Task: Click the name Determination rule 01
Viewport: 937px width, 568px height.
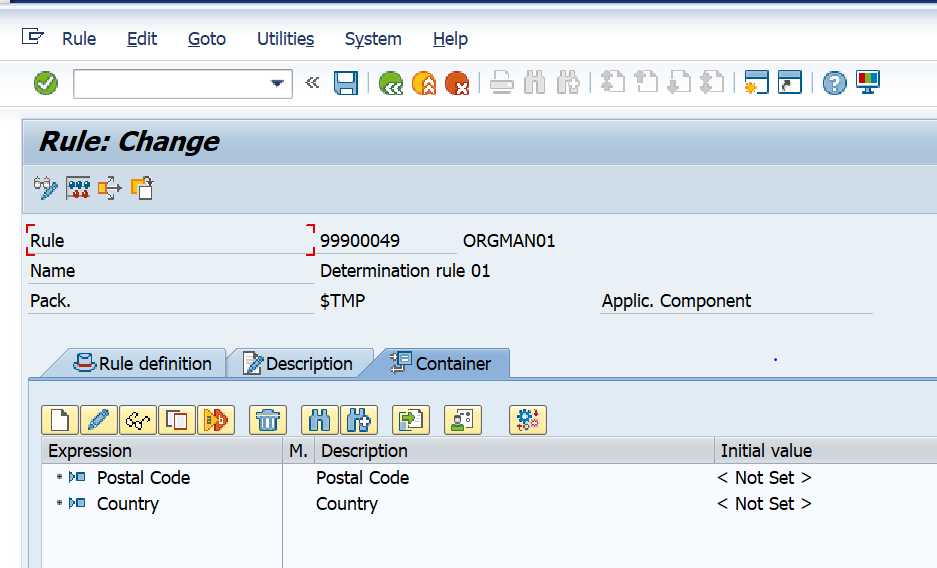Action: click(405, 271)
